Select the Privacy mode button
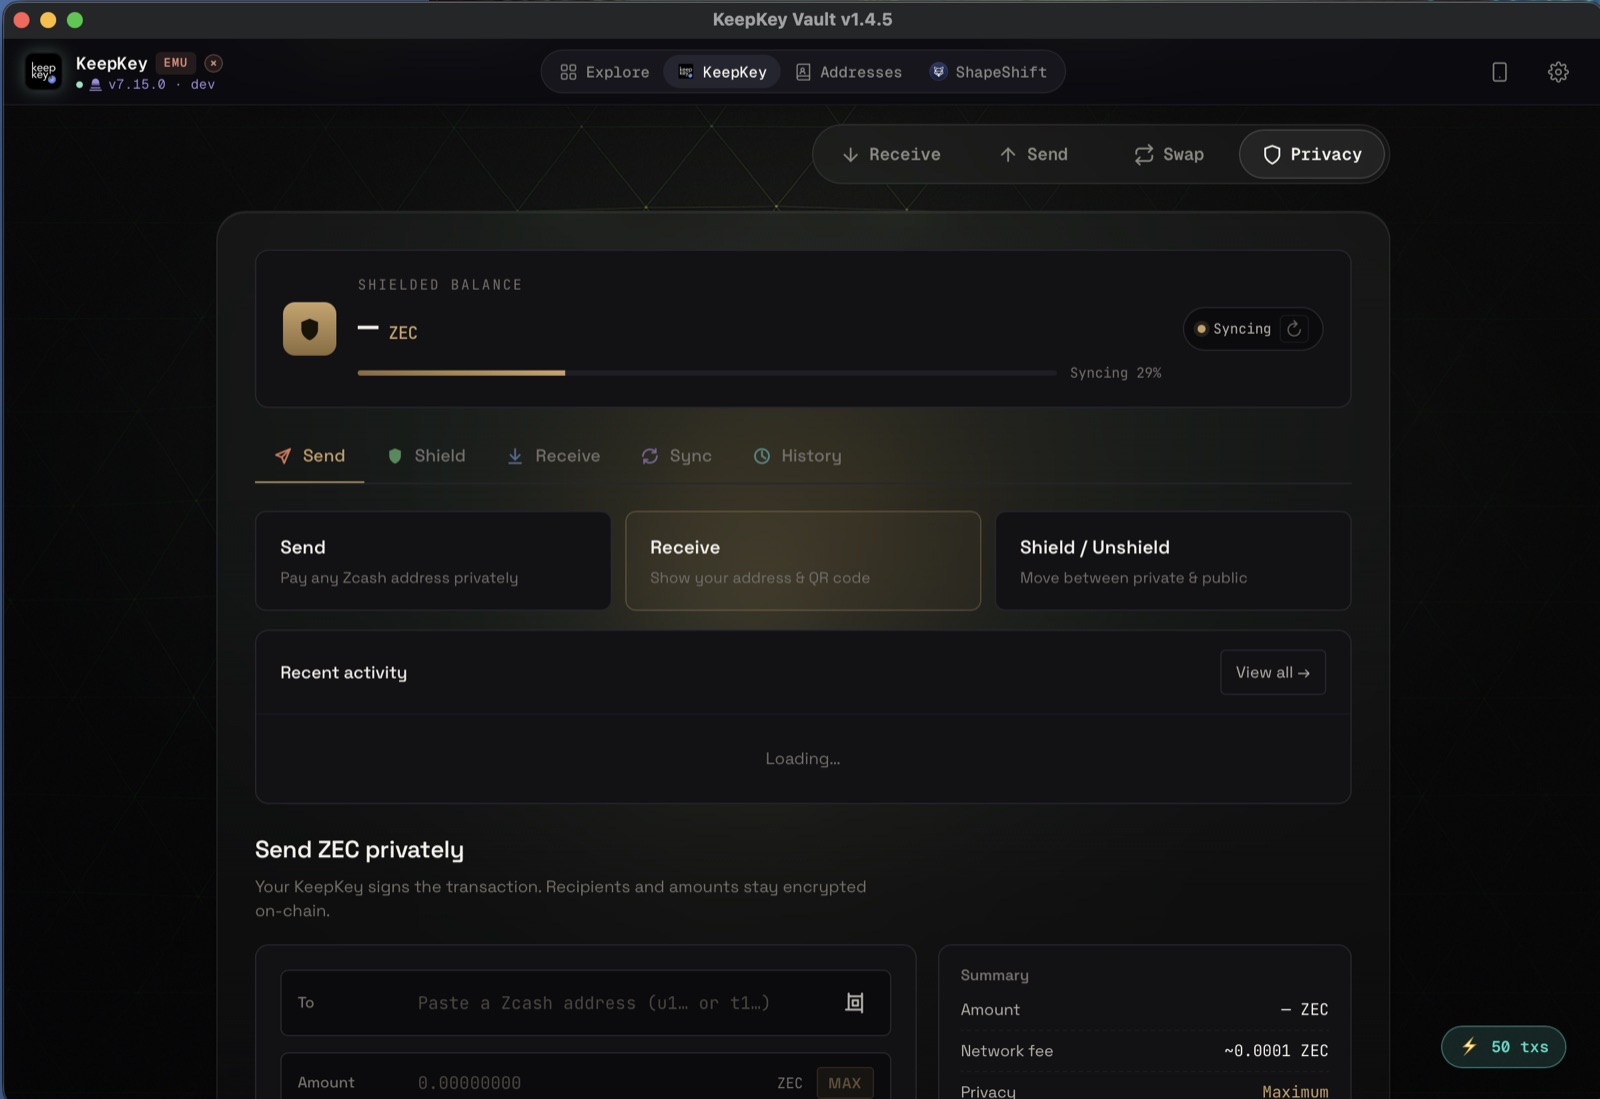Viewport: 1600px width, 1099px height. 1312,154
